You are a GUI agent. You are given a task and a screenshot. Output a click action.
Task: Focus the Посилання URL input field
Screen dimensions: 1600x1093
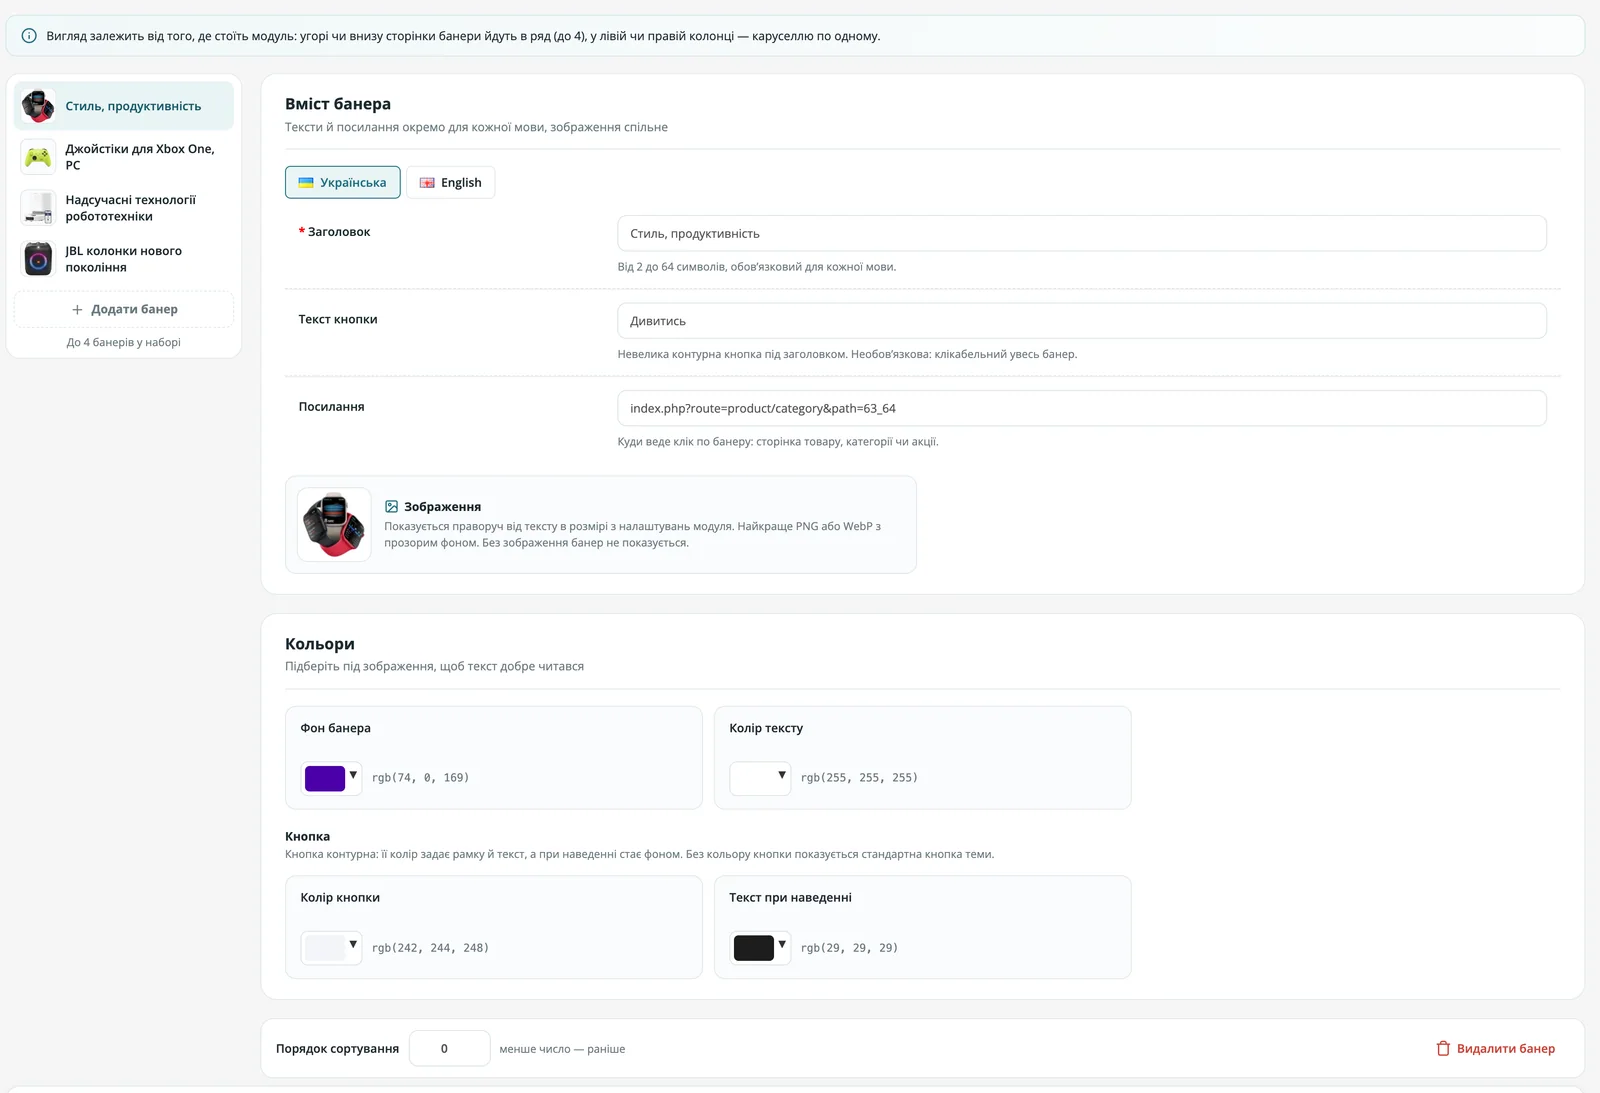click(1082, 408)
